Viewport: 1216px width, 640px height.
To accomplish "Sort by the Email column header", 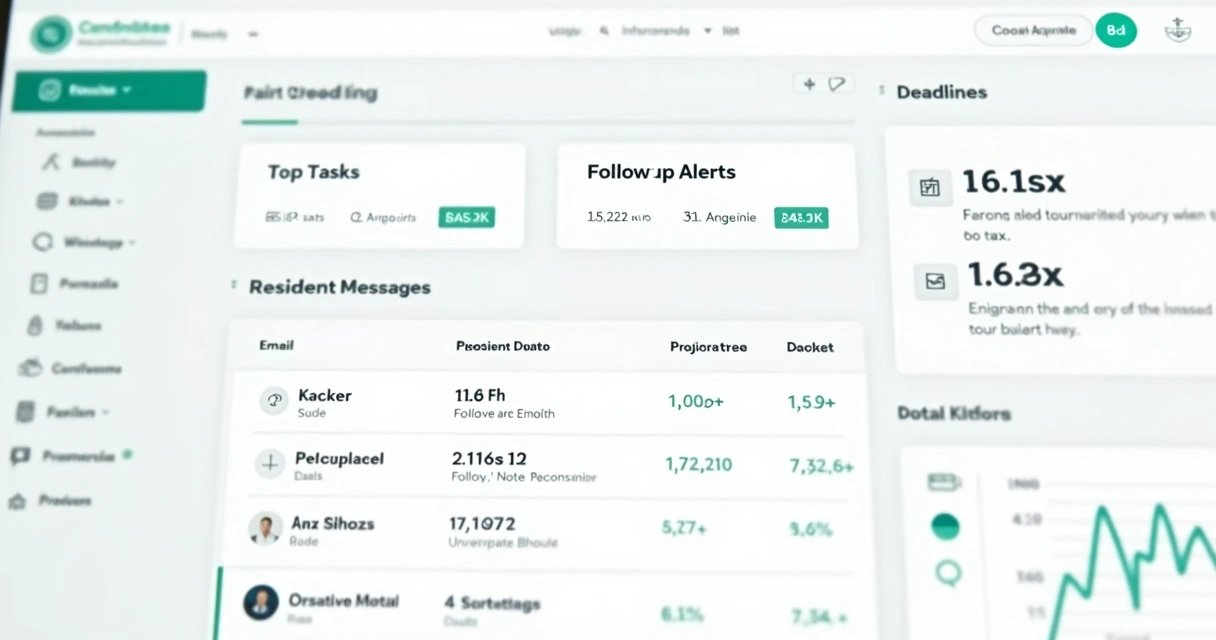I will tap(276, 346).
